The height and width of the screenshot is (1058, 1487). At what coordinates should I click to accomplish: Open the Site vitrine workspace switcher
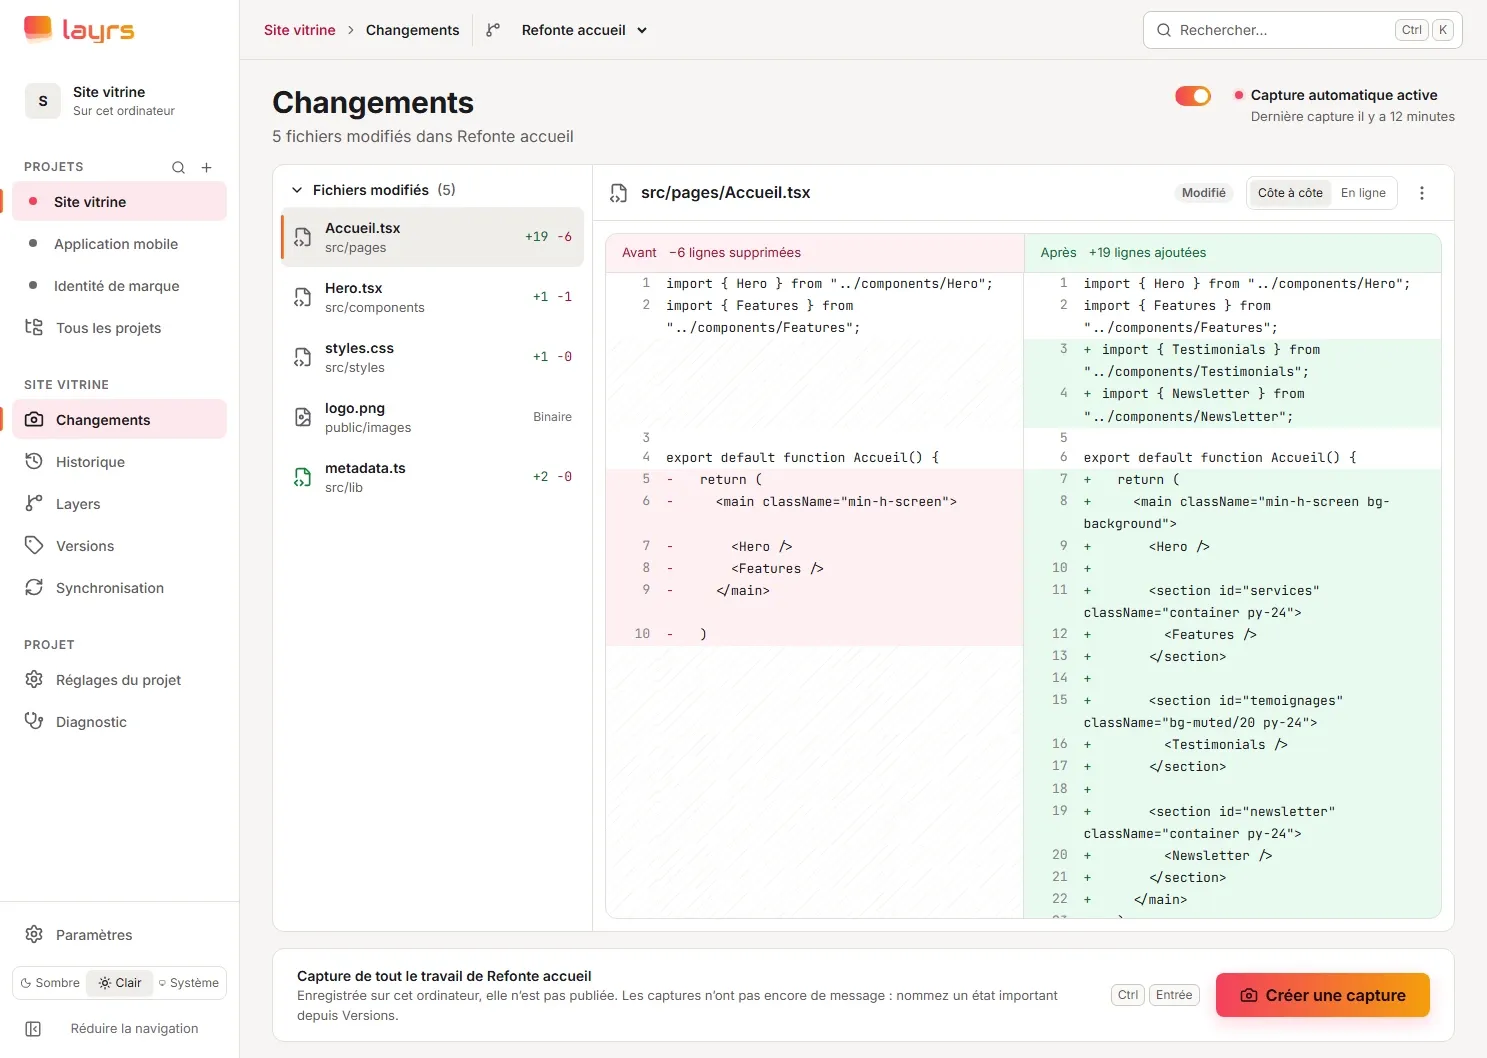click(120, 101)
